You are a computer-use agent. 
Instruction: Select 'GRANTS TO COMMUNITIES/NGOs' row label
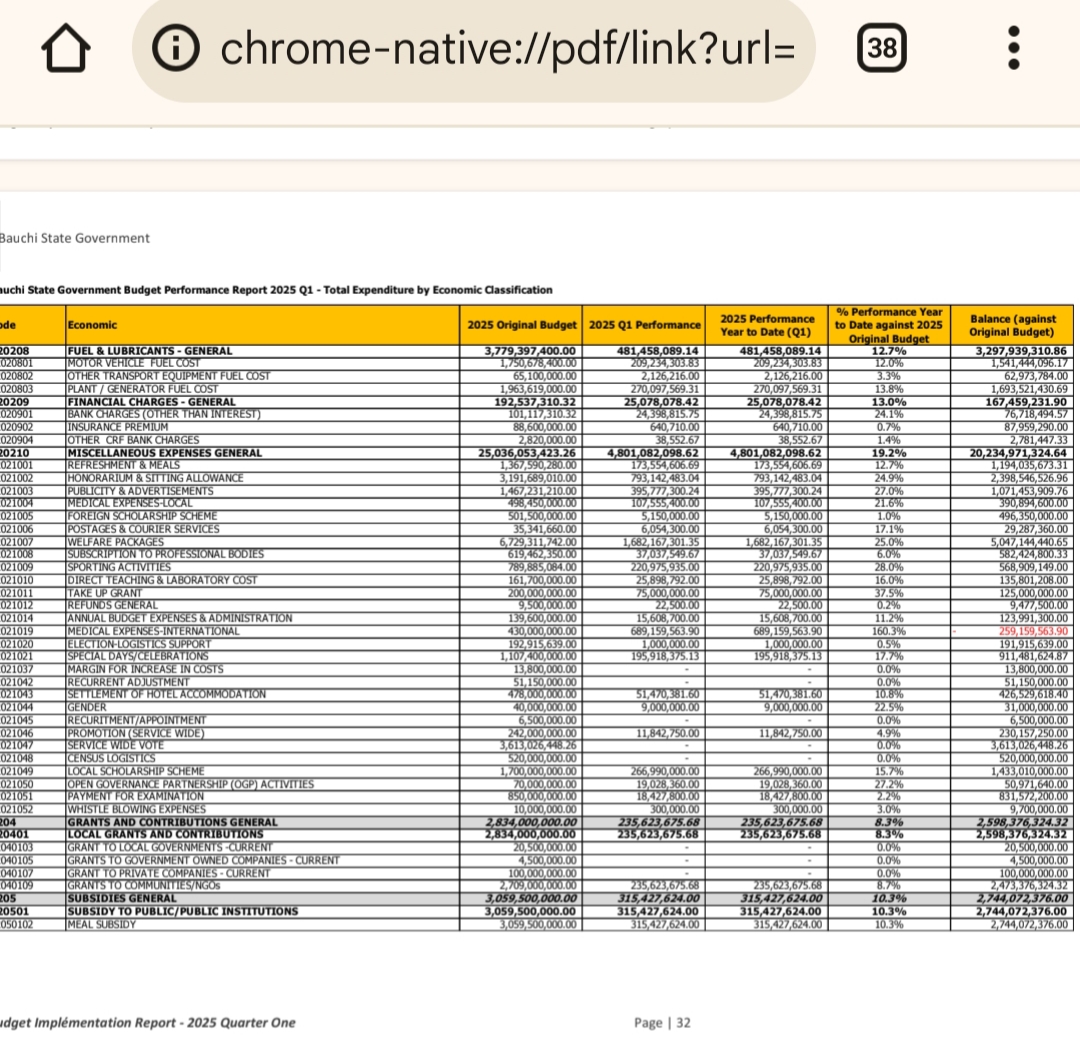143,886
